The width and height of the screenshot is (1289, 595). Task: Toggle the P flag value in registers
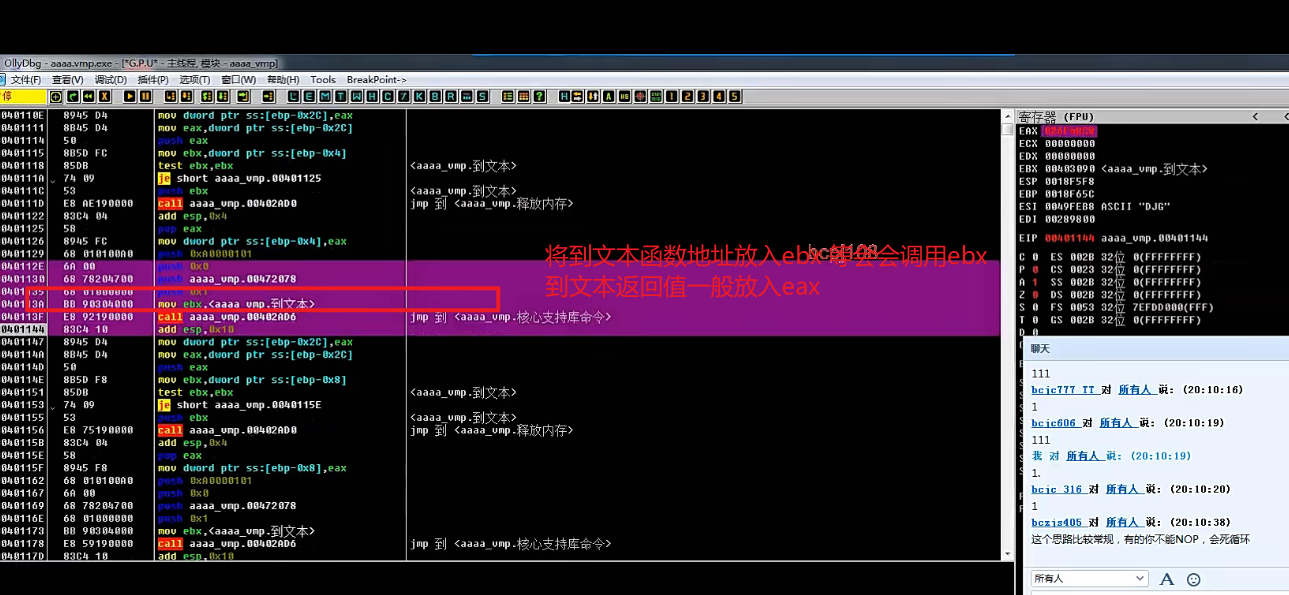1035,269
